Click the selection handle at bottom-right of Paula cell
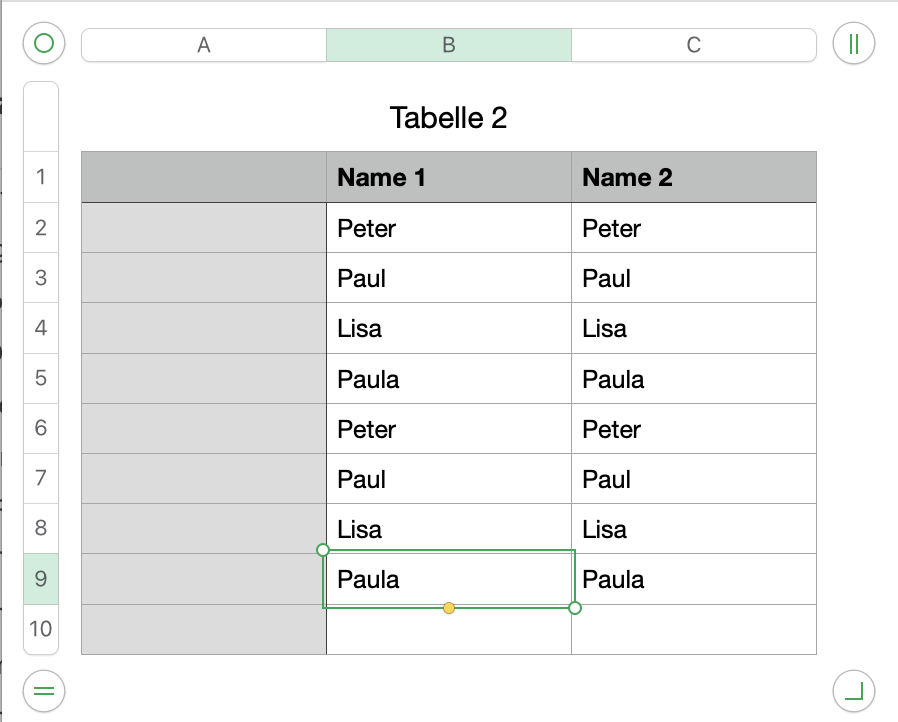This screenshot has height=722, width=898. coord(575,608)
